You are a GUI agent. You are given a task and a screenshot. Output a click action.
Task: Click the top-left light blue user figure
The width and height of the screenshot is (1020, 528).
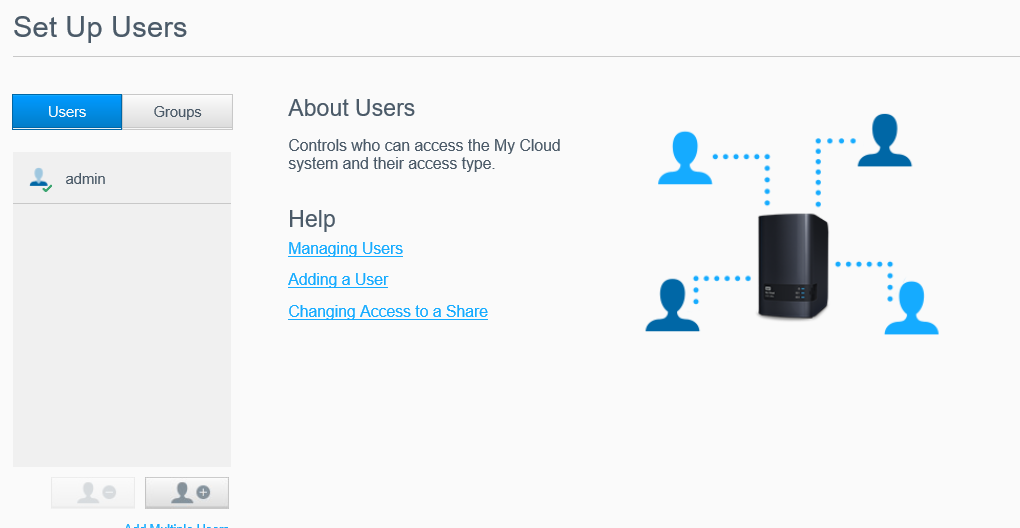click(x=685, y=159)
